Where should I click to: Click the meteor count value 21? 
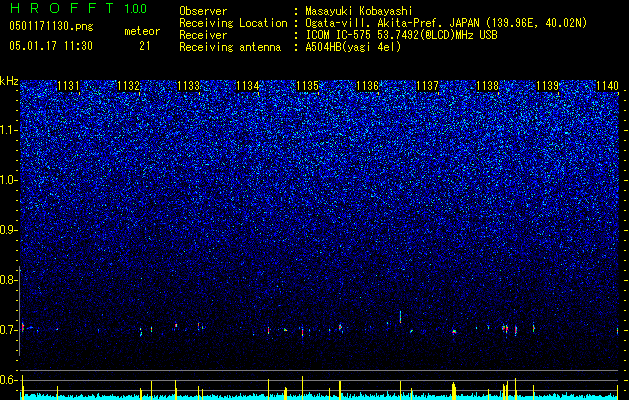[x=144, y=46]
